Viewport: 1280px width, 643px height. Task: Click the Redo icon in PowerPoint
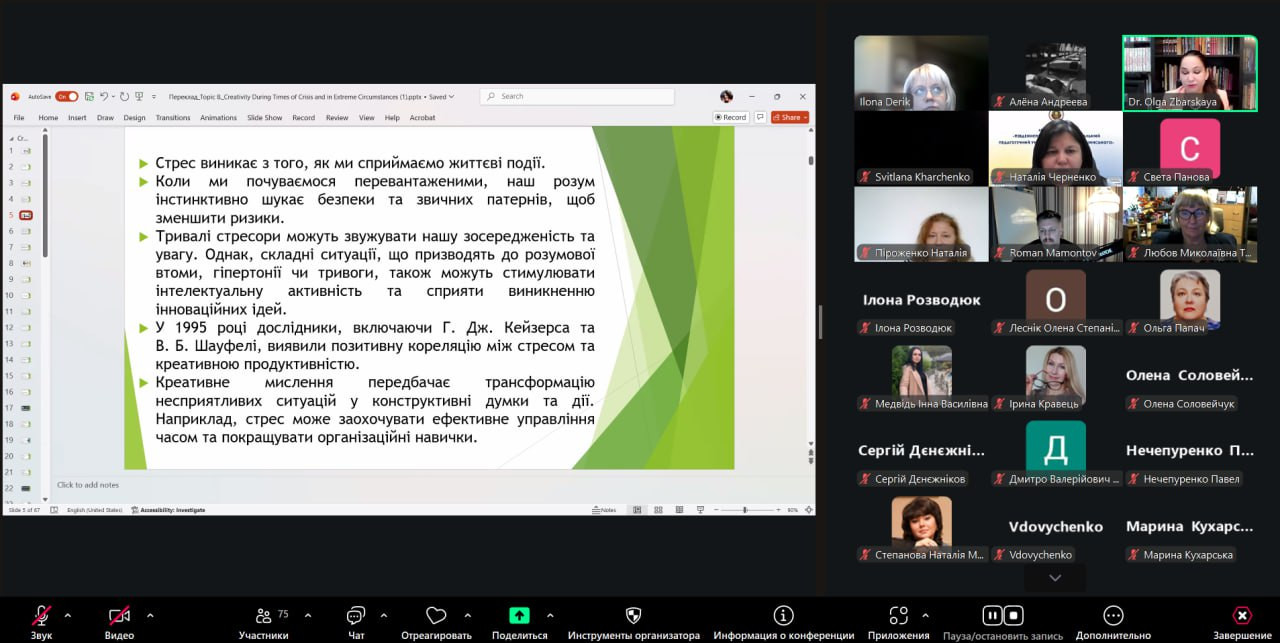pyautogui.click(x=124, y=97)
